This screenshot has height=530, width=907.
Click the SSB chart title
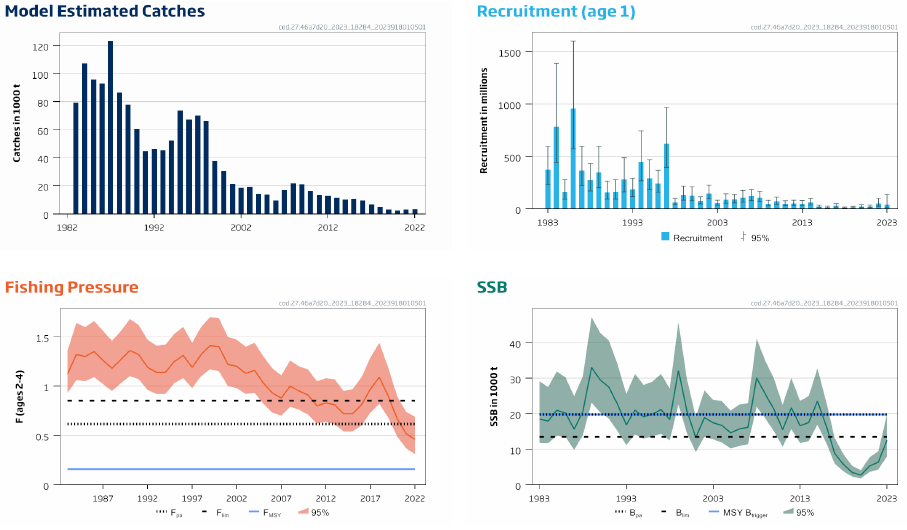coord(491,288)
